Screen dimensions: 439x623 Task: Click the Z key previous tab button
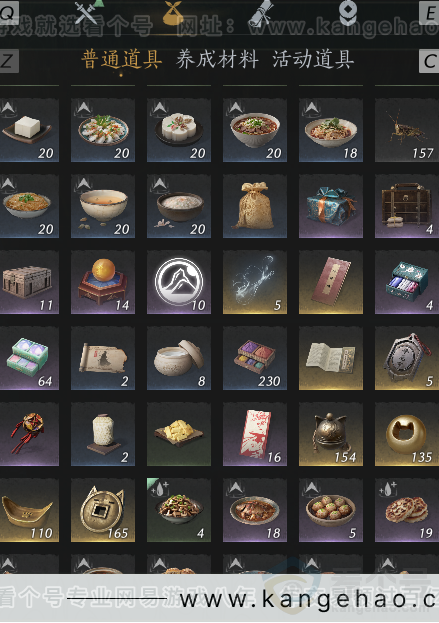9,61
